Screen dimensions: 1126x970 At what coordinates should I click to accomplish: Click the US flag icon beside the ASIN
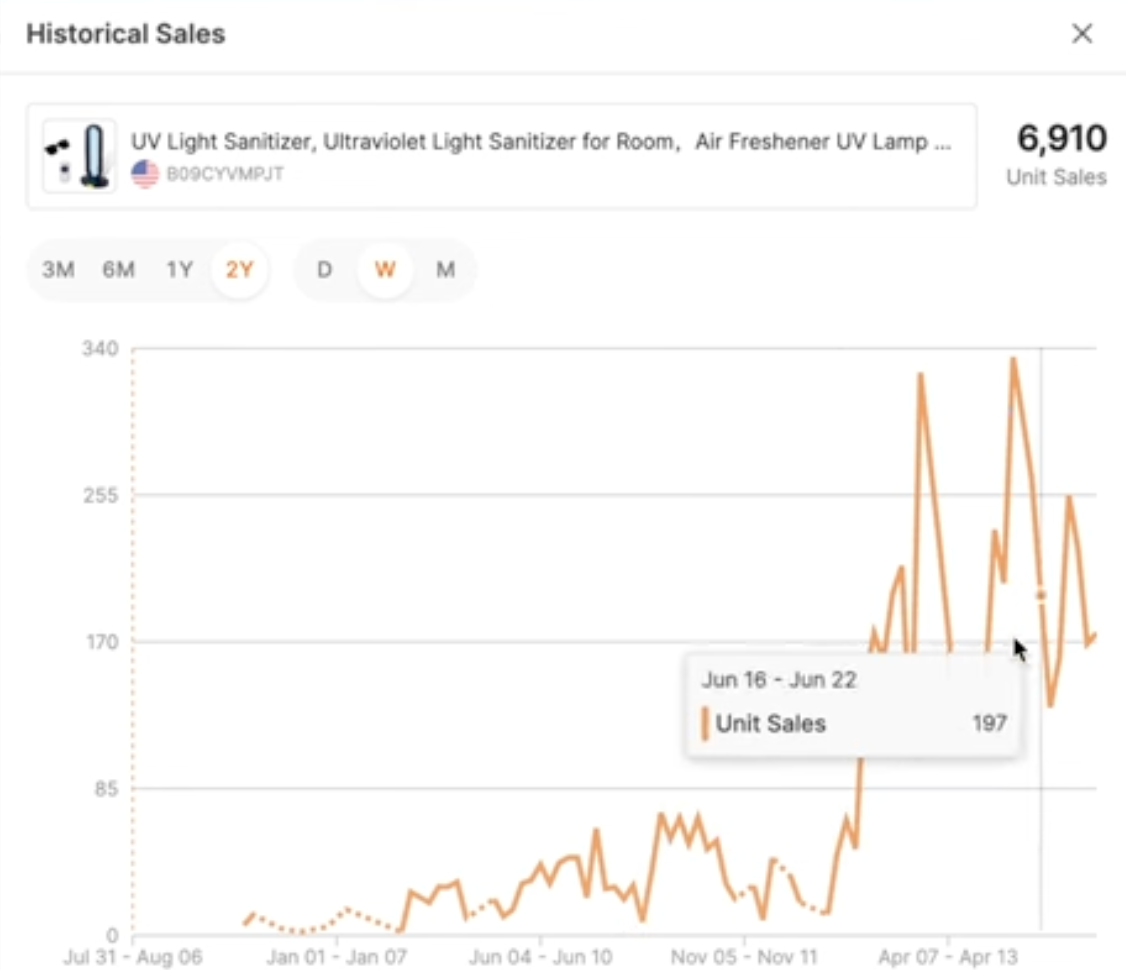[144, 173]
